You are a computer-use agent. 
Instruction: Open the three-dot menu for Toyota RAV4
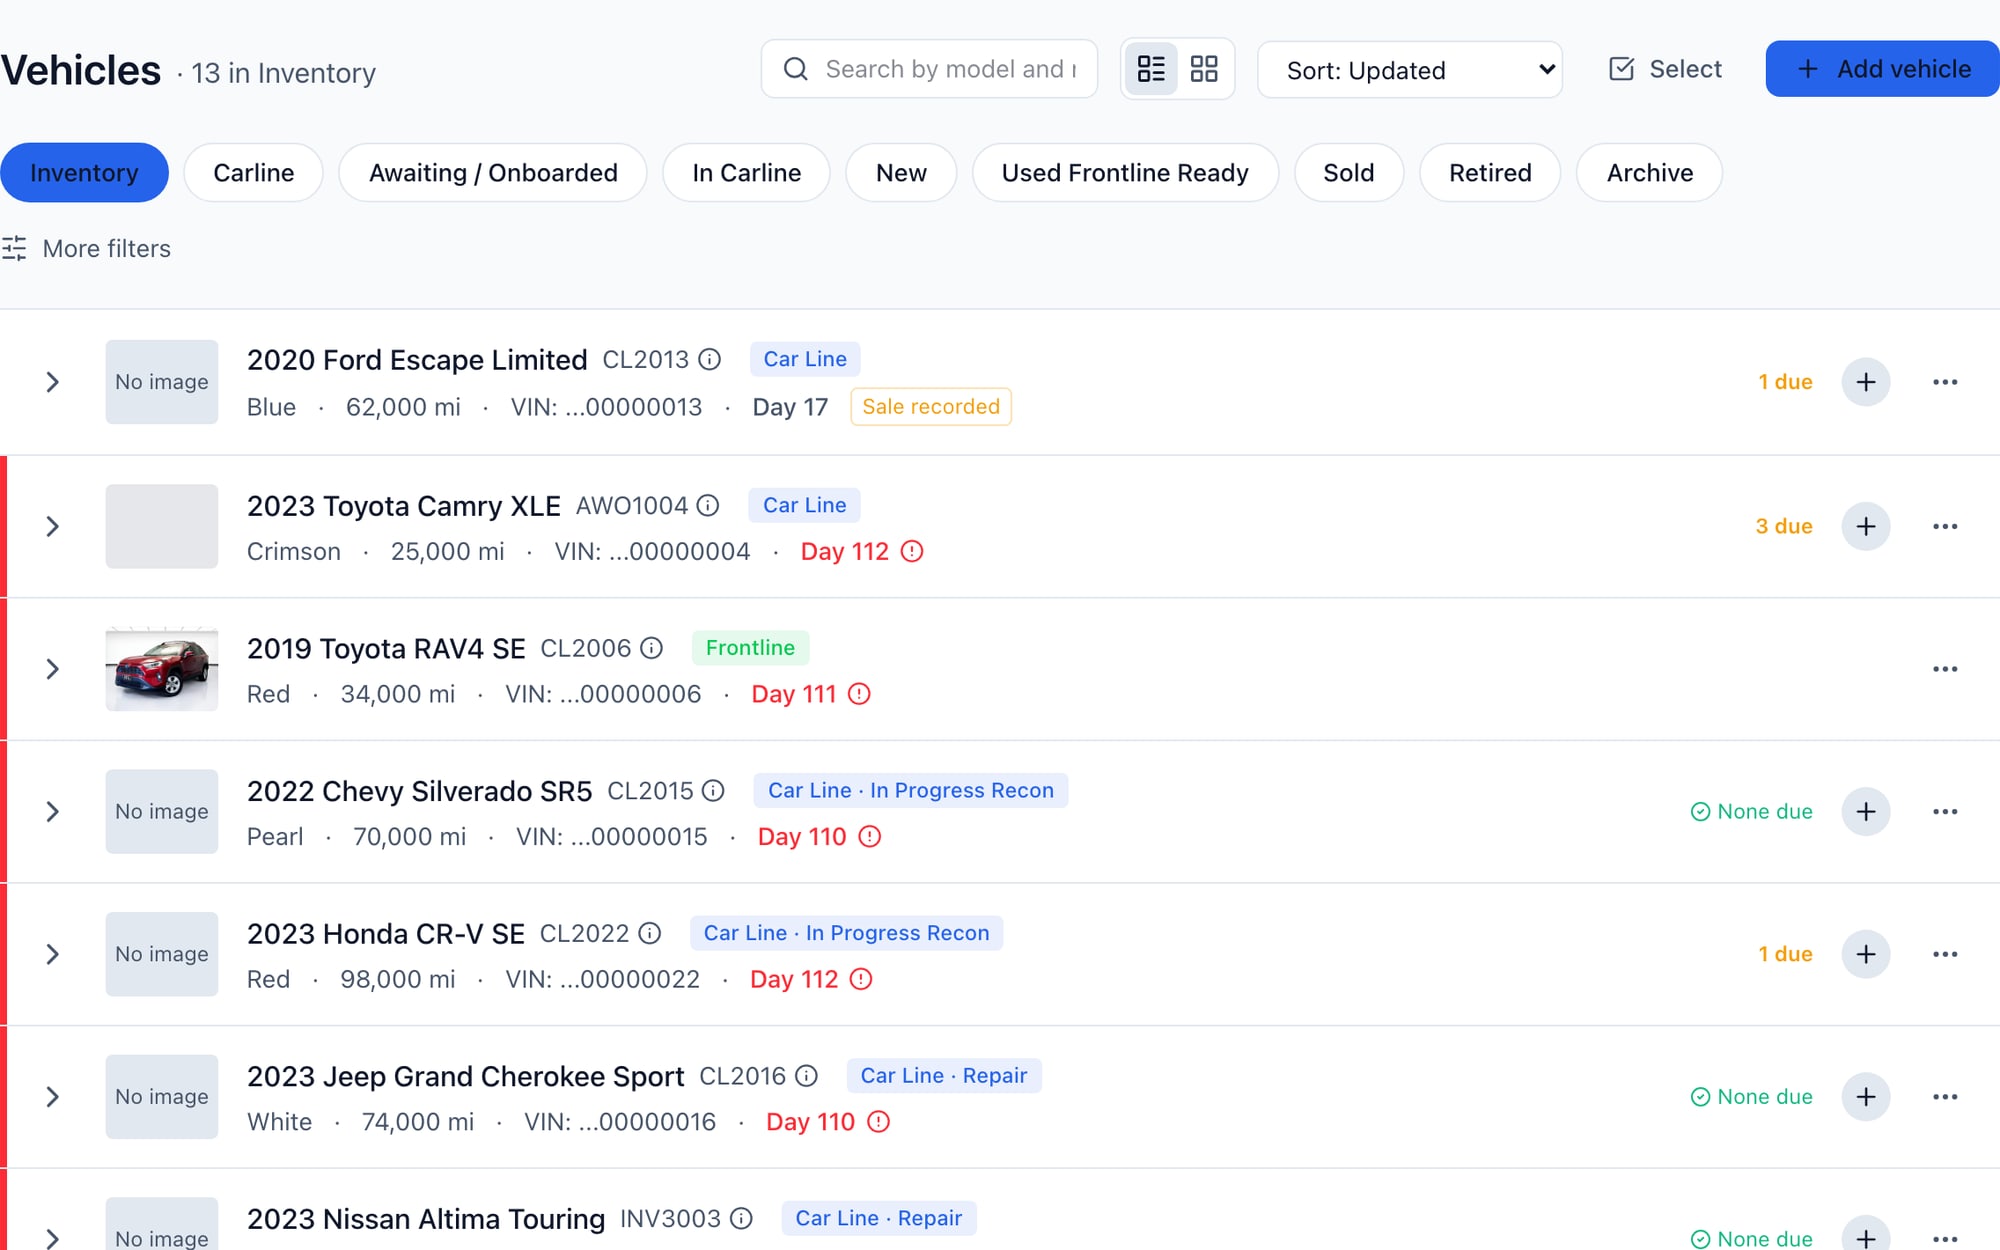pos(1945,669)
